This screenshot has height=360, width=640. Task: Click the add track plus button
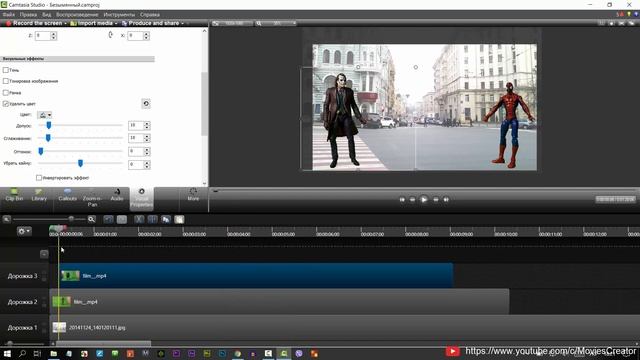[x=44, y=254]
